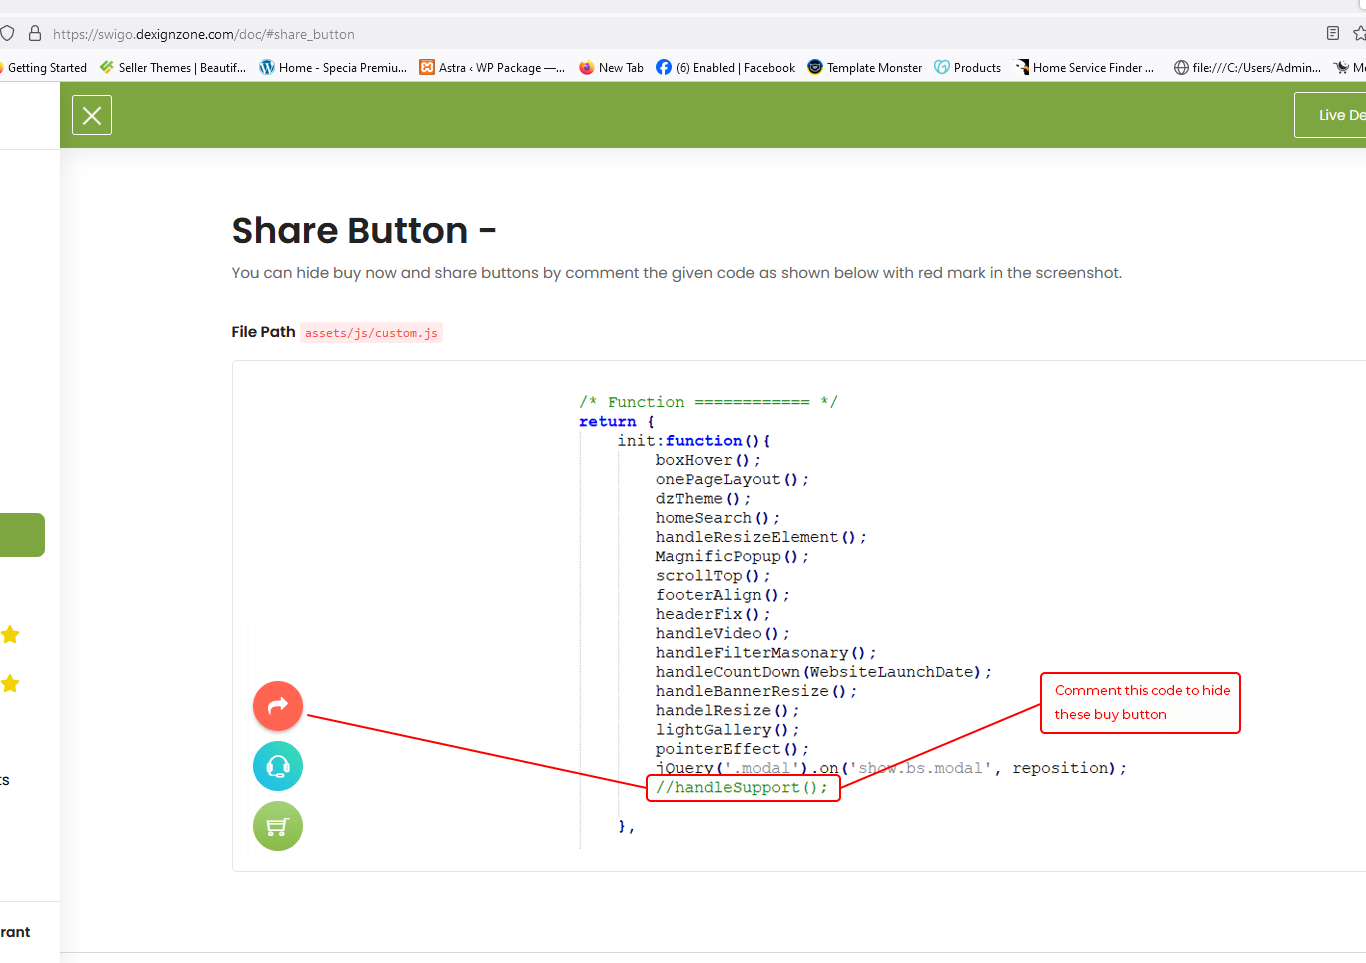
Task: Click the File Path label
Action: 263,332
